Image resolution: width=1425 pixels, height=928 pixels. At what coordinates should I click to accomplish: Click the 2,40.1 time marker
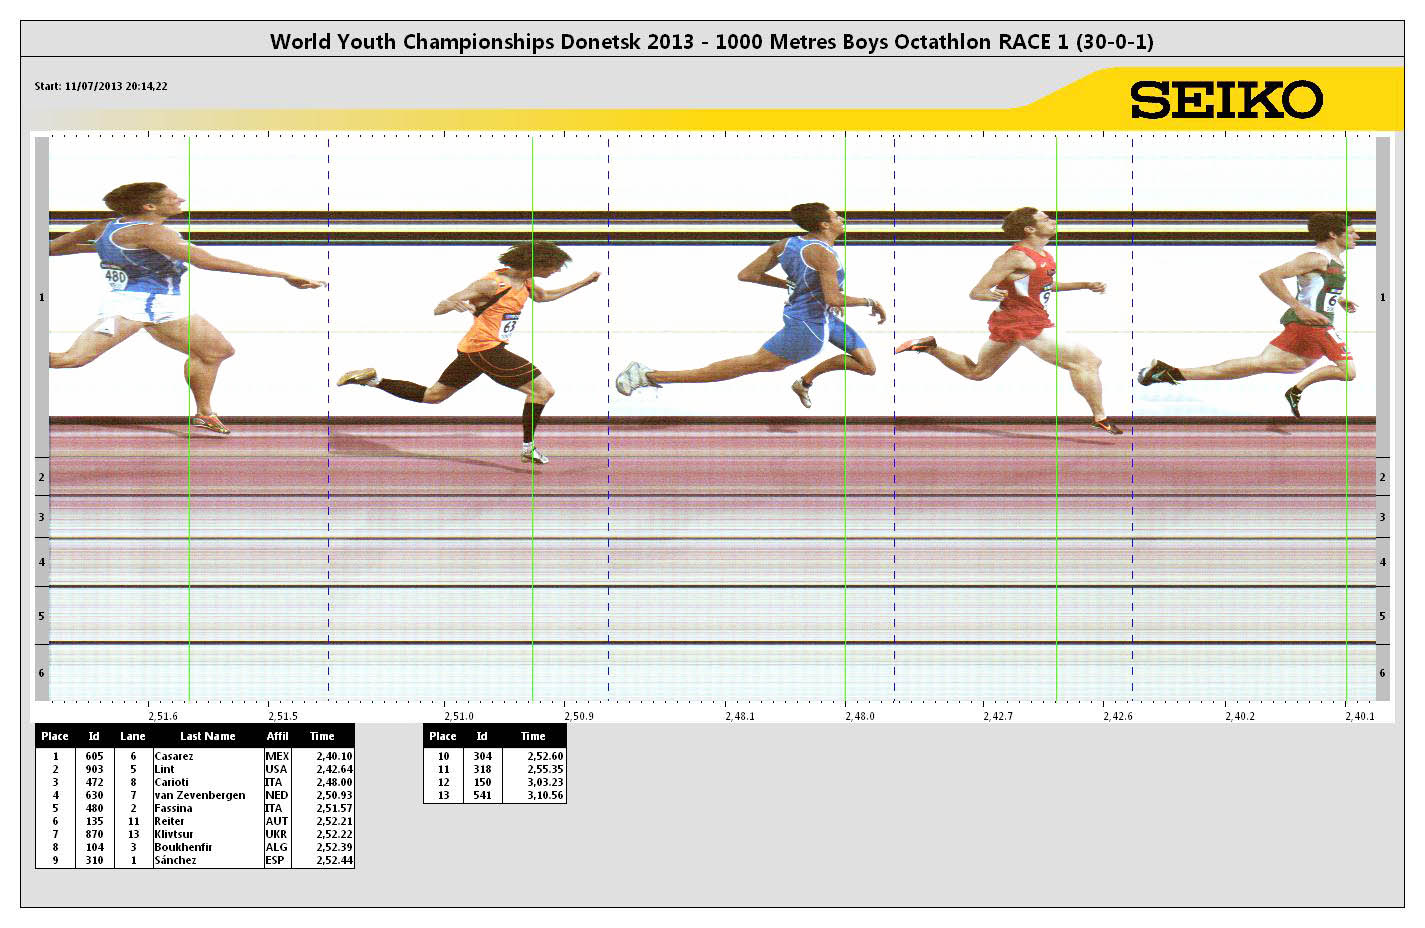(1359, 716)
